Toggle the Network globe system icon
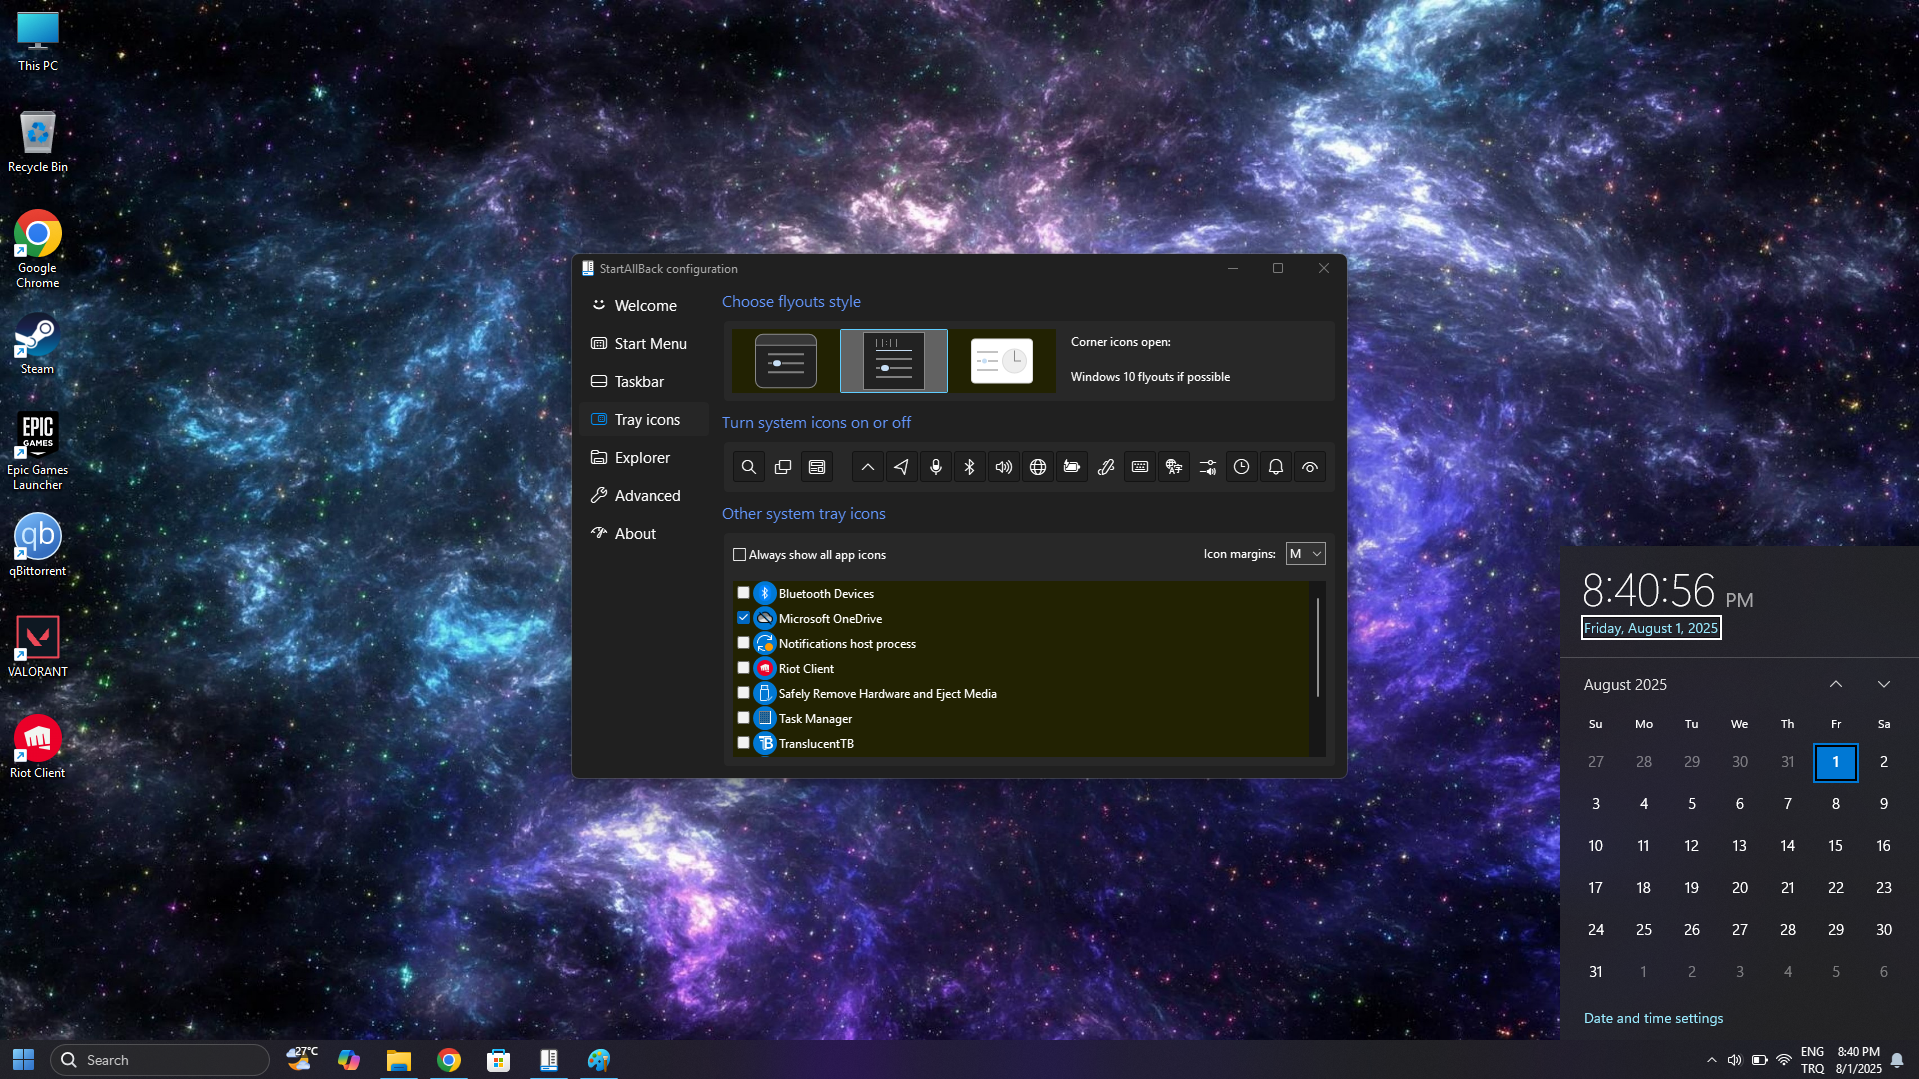1919x1079 pixels. 1038,467
